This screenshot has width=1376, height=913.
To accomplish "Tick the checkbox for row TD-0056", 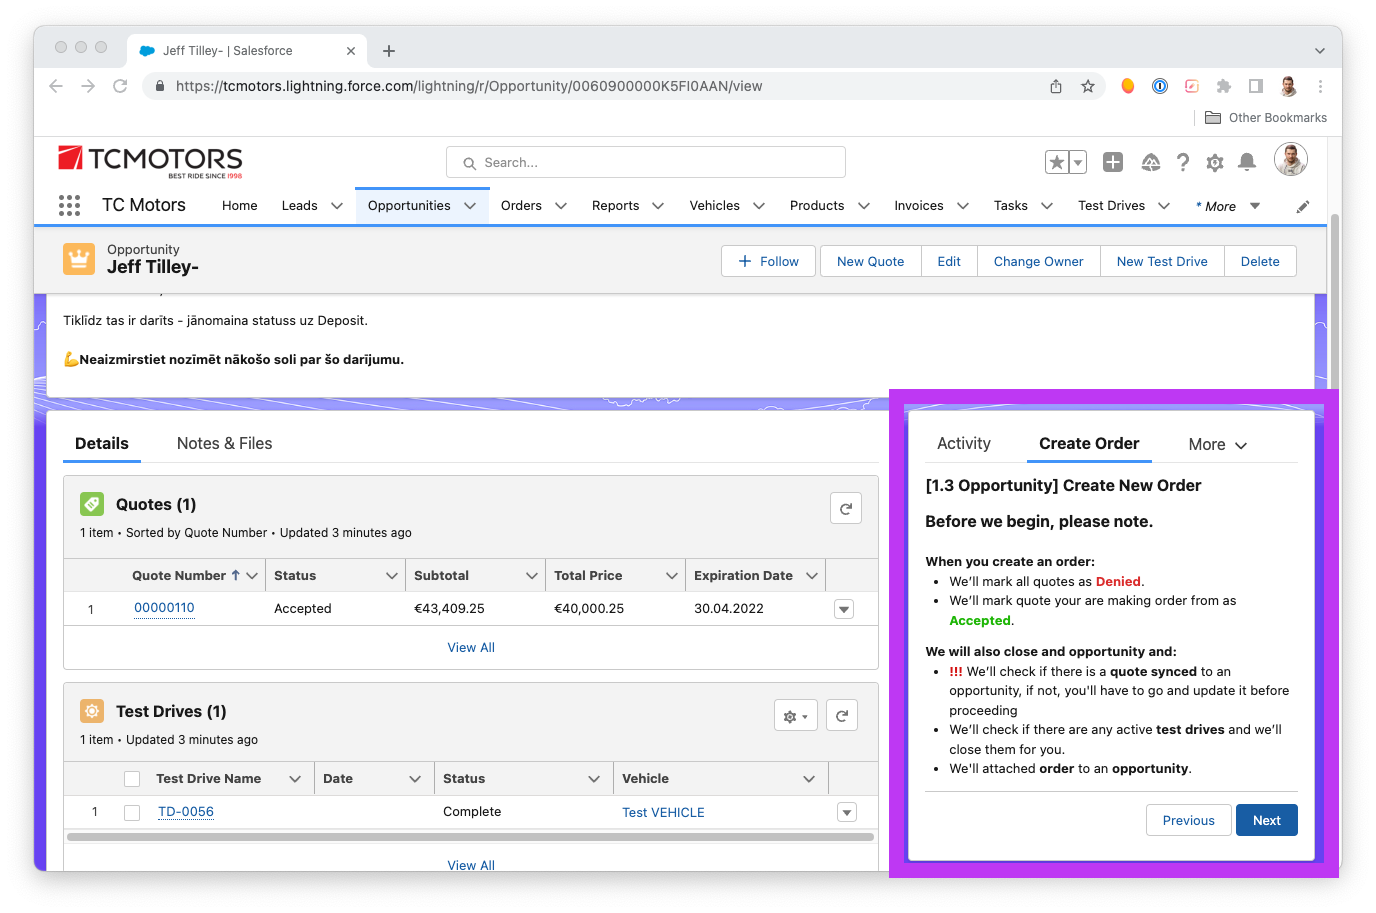I will click(132, 812).
